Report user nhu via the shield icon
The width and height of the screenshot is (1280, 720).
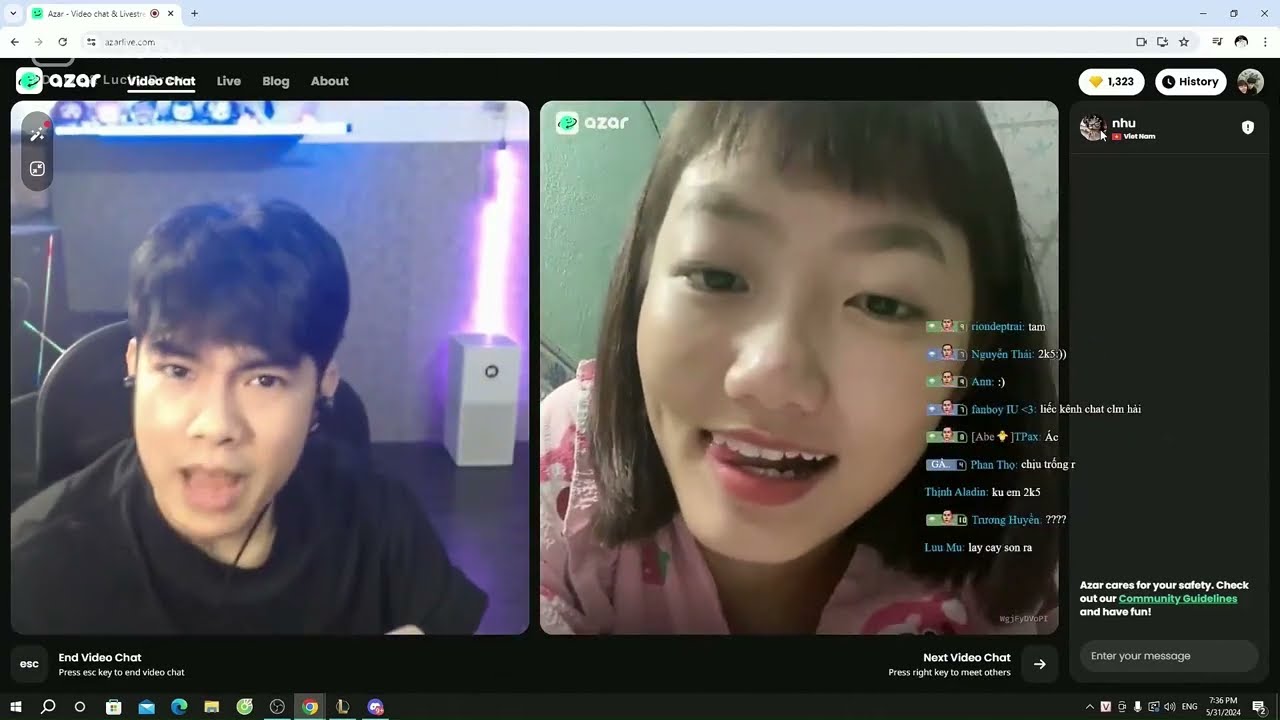[x=1248, y=127]
